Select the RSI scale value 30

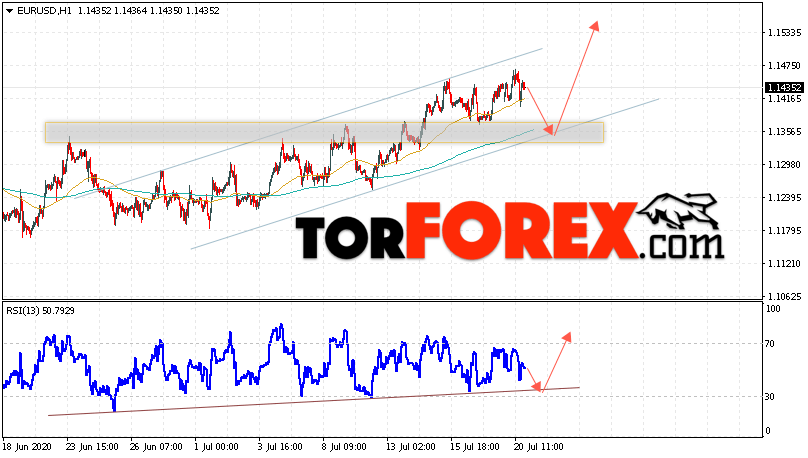(x=769, y=397)
